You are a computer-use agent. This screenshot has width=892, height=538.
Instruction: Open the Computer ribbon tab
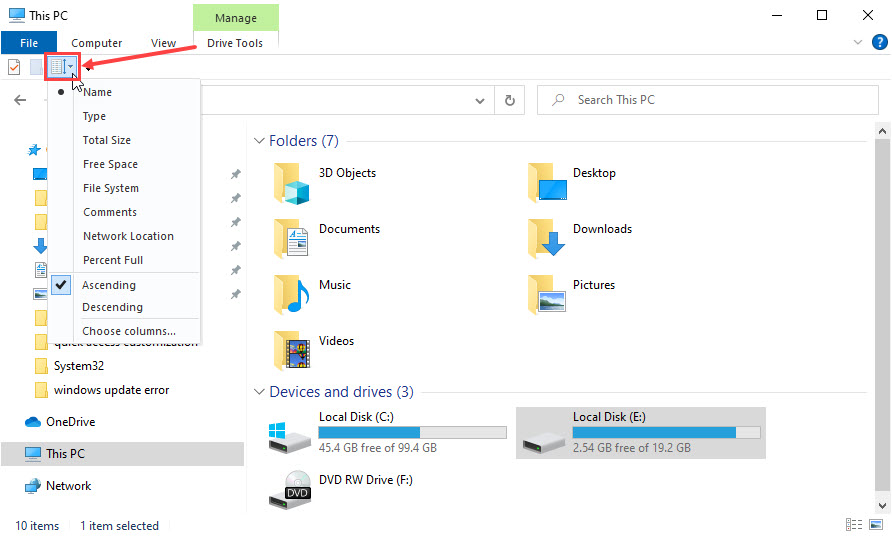(96, 43)
